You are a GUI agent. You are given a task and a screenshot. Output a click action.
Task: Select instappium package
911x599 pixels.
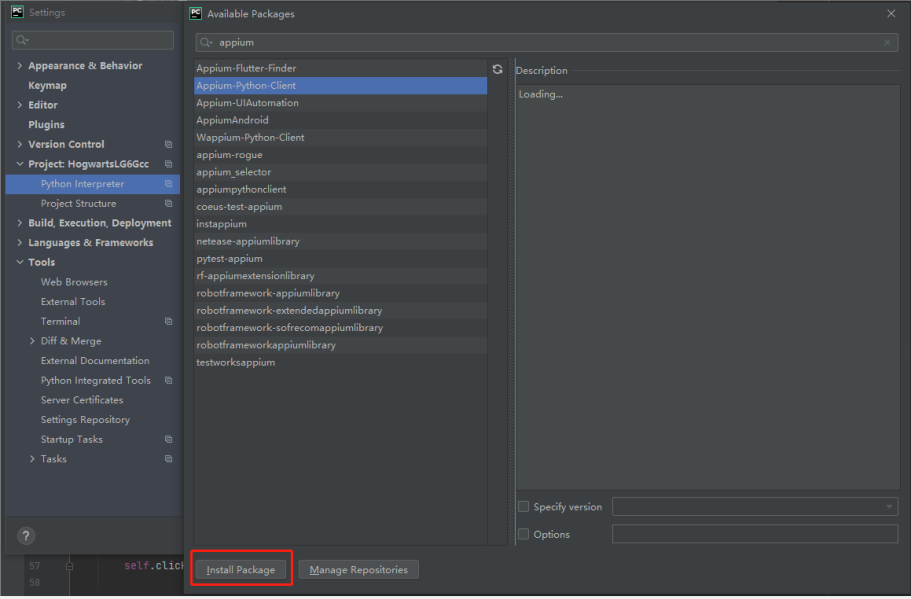(340, 224)
